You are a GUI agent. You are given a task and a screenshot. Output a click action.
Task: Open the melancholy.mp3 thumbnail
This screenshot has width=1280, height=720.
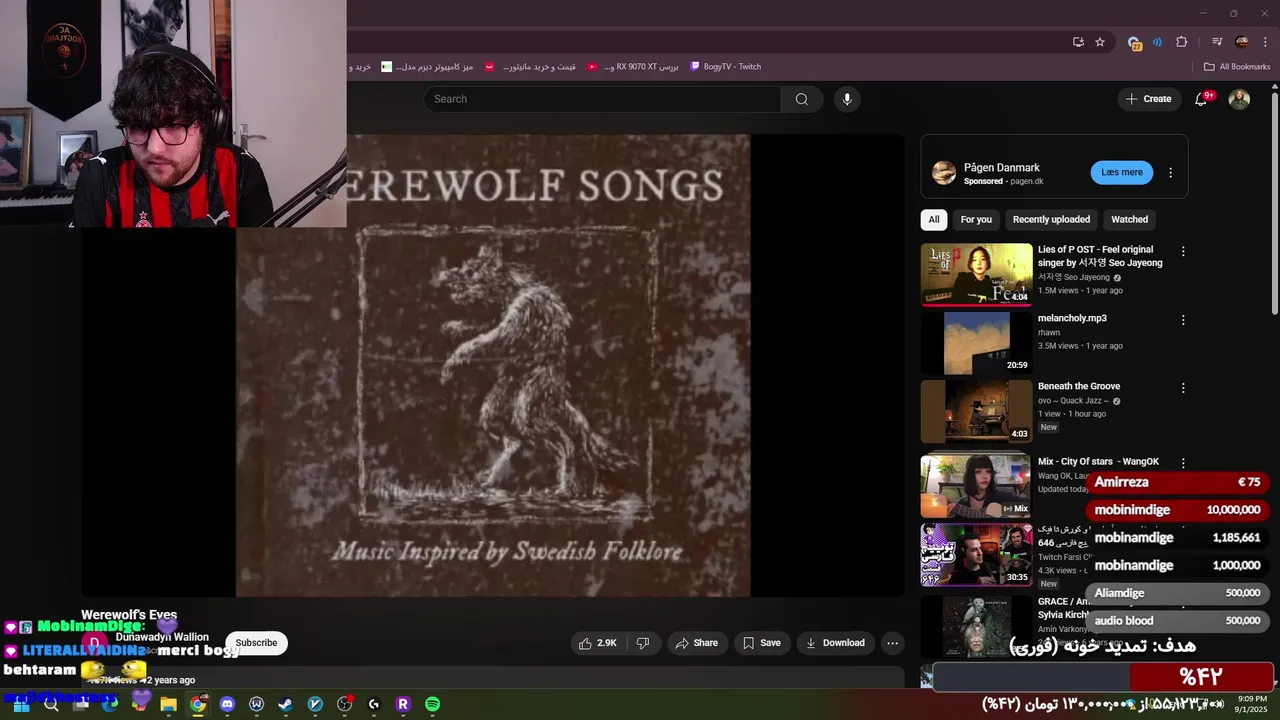(976, 343)
